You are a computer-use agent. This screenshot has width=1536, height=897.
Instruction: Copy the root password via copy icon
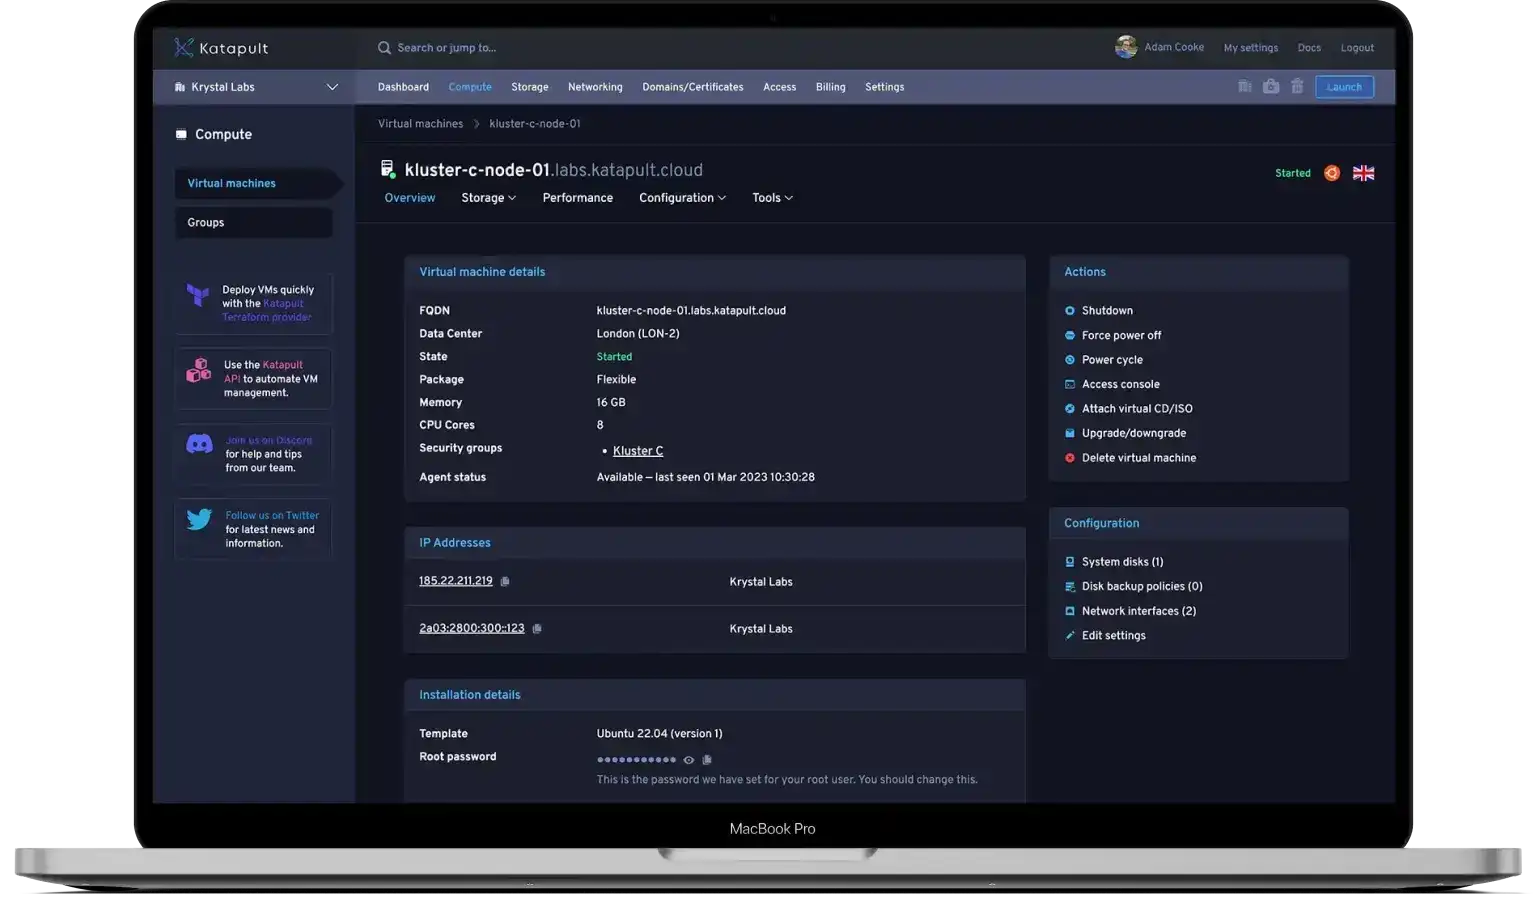[707, 760]
